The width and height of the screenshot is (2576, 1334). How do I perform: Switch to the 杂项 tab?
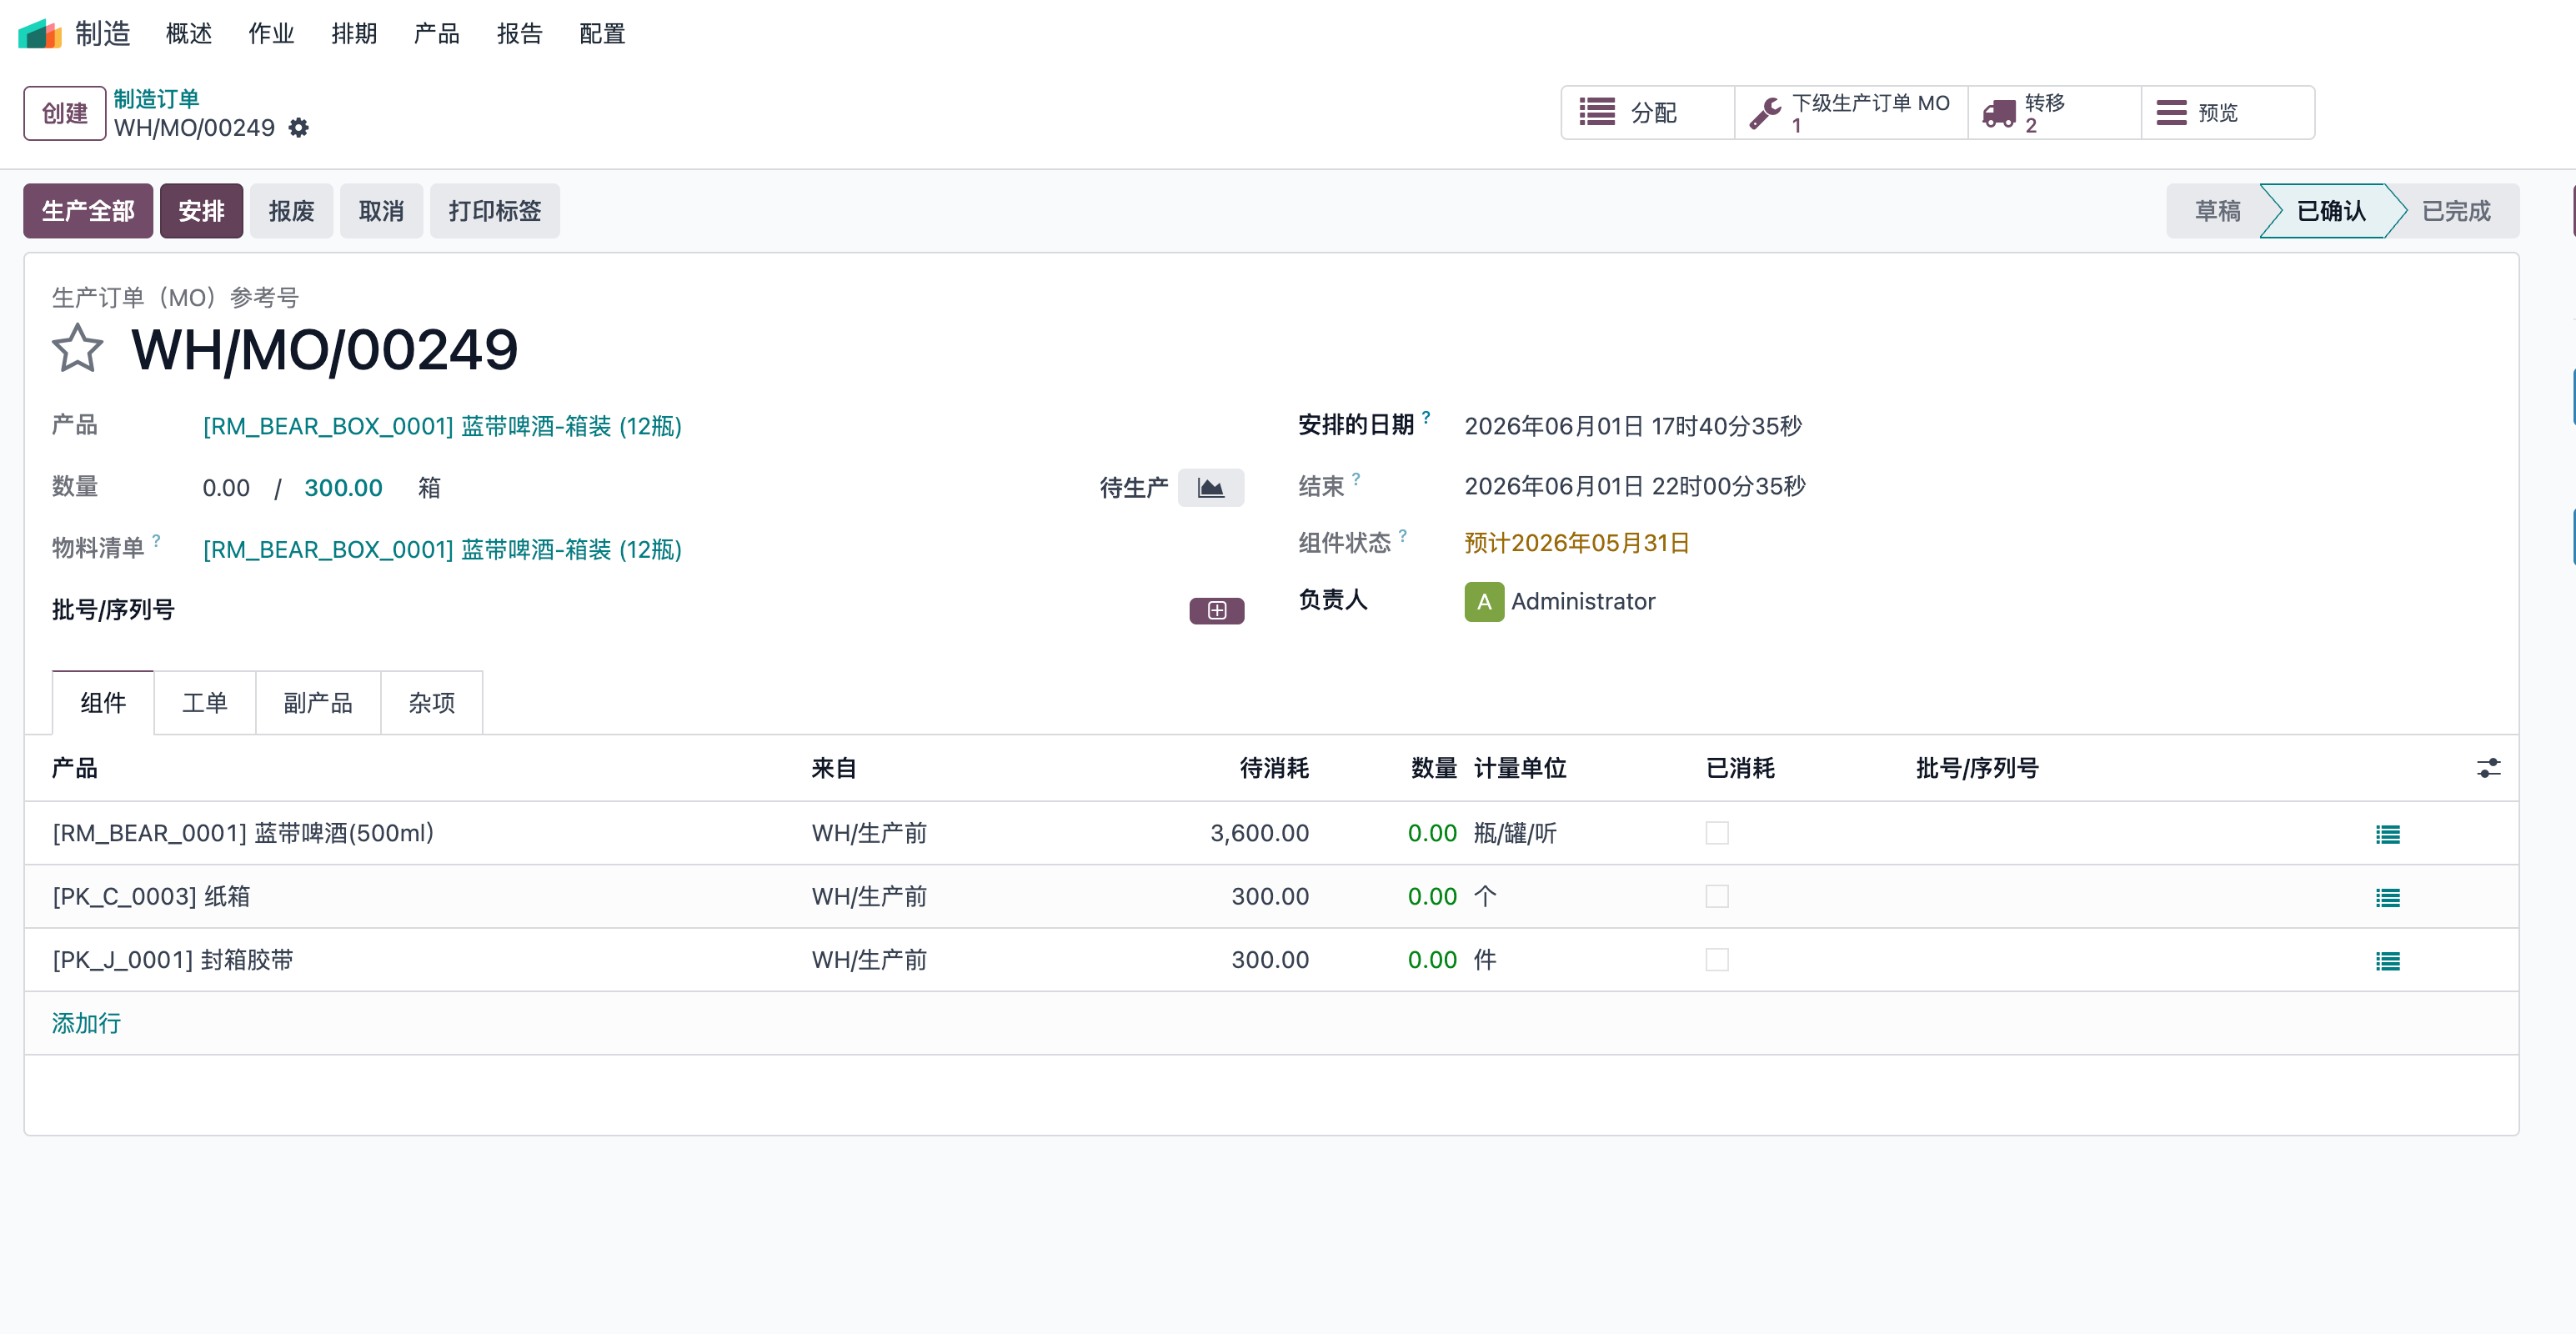432,703
